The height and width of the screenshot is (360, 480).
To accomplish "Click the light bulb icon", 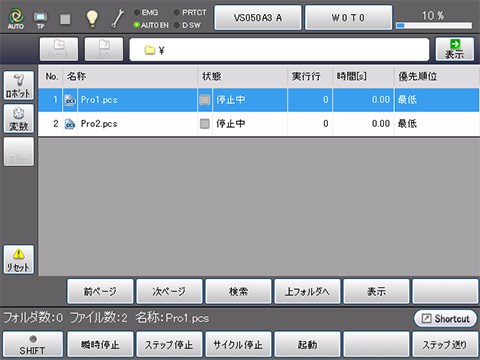I will point(92,18).
